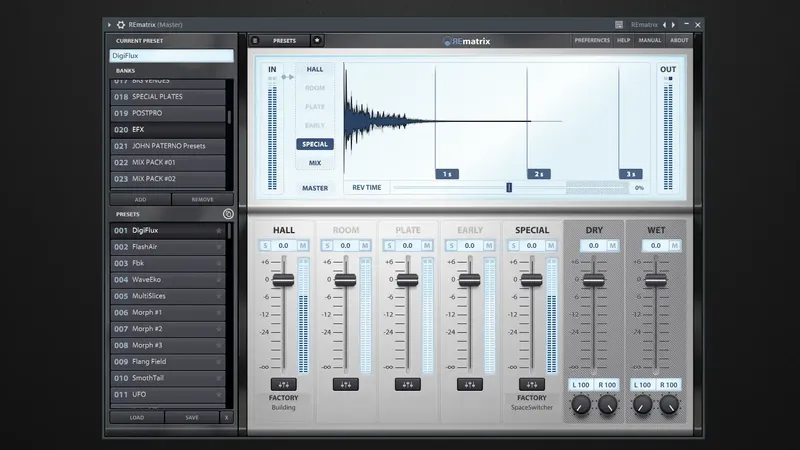
Task: Click the ADD bank button
Action: pyautogui.click(x=140, y=199)
